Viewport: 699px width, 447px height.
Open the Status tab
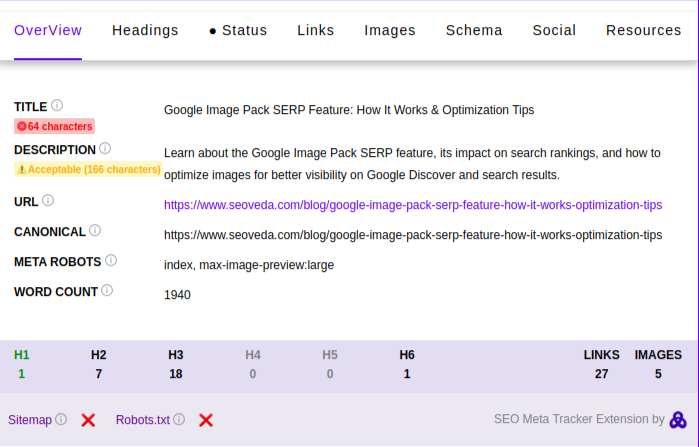point(238,30)
